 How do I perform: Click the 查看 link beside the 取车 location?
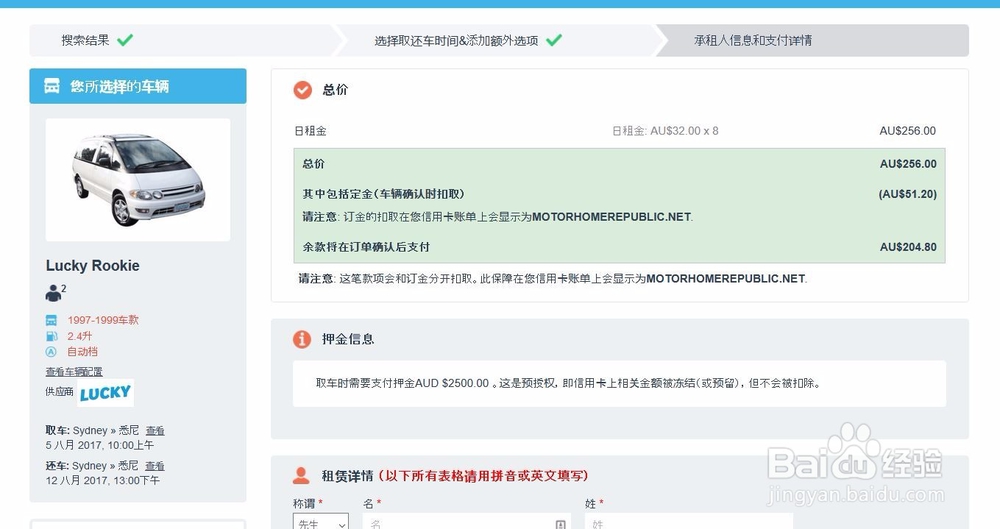point(155,431)
